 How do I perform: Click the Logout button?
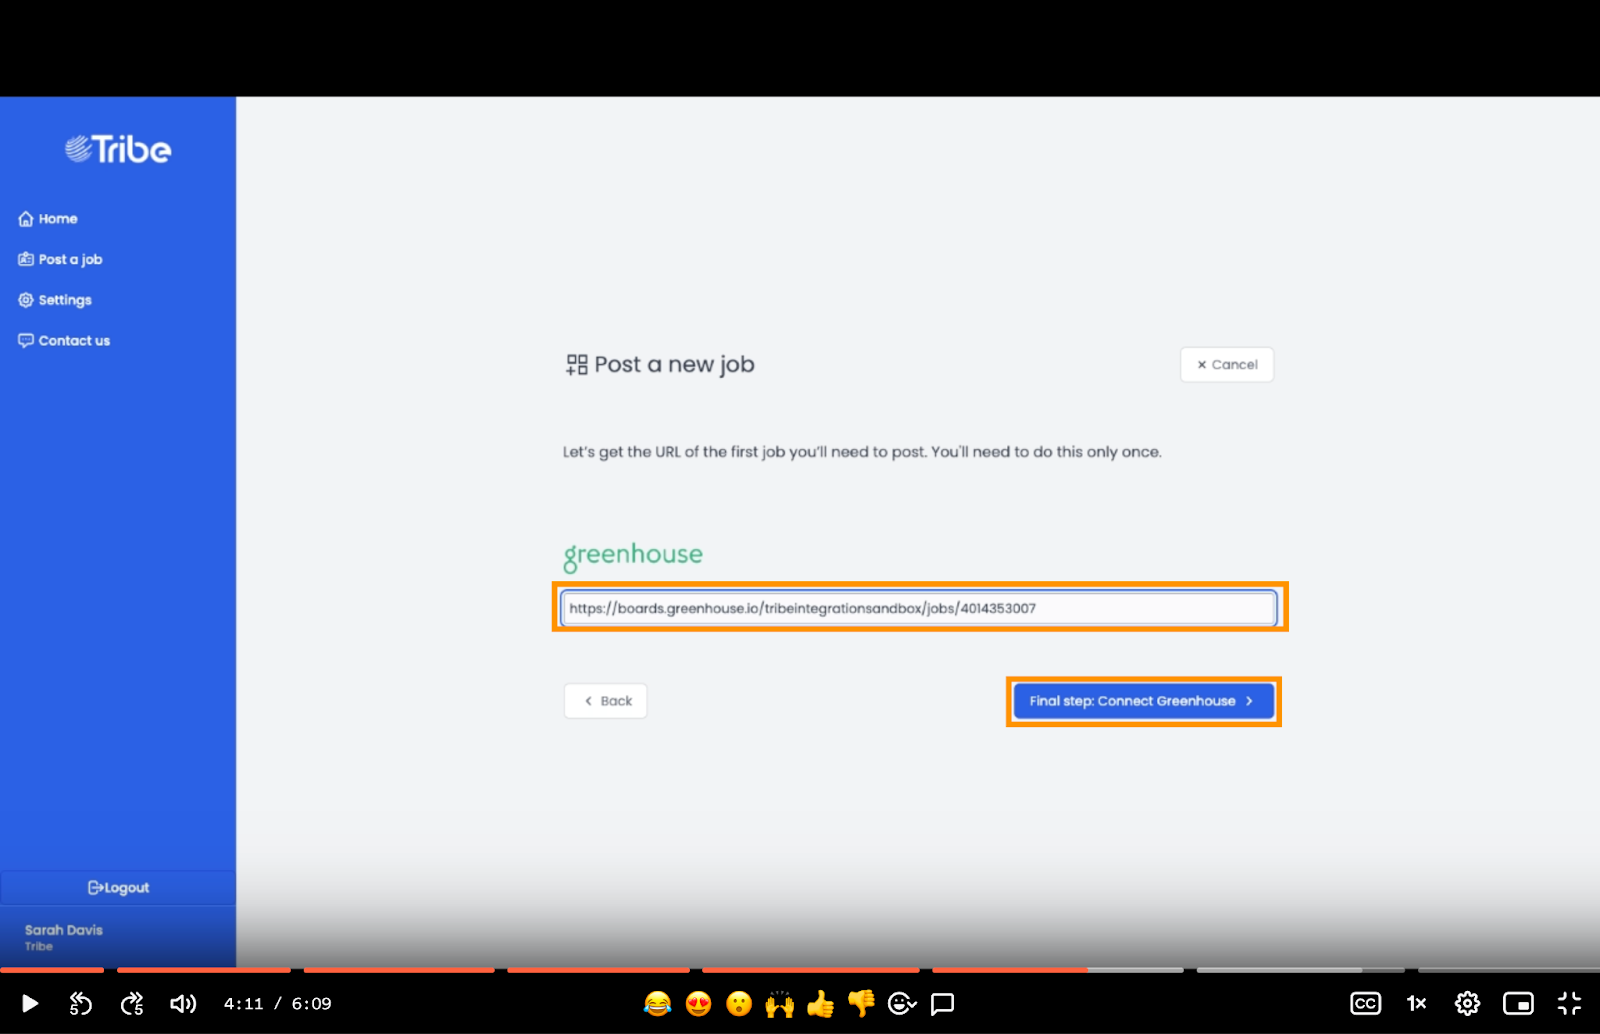pyautogui.click(x=118, y=888)
